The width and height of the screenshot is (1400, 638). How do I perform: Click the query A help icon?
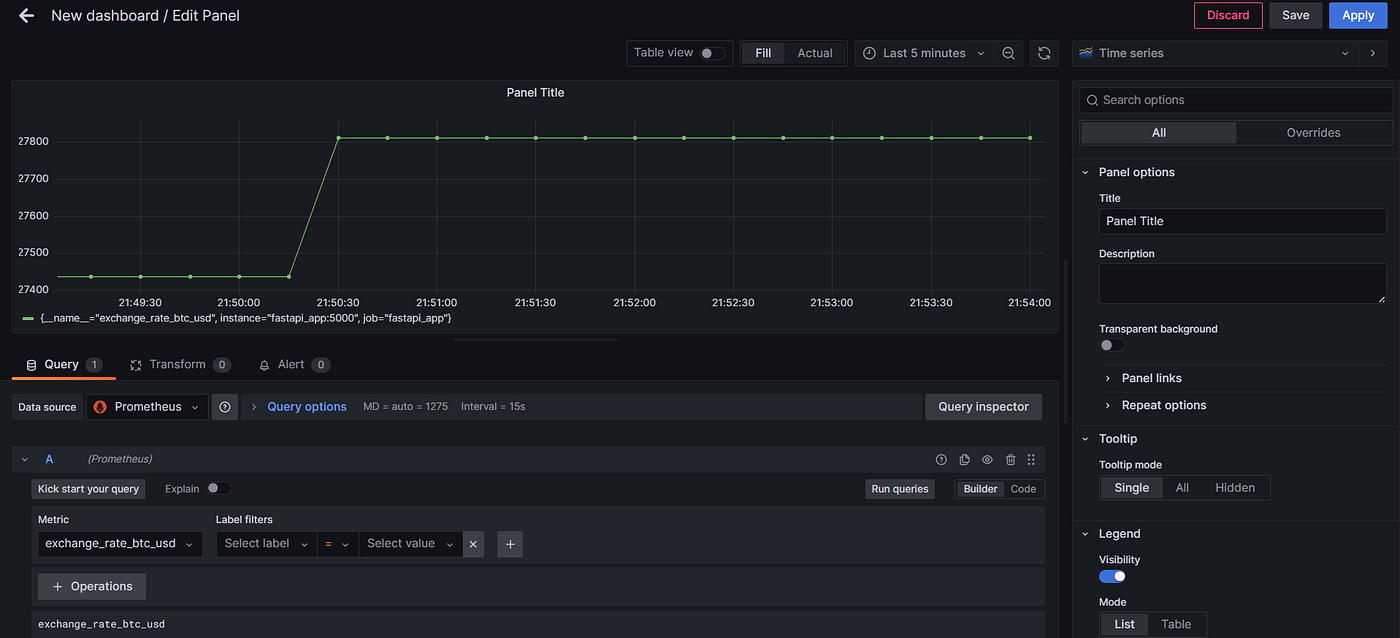point(941,460)
